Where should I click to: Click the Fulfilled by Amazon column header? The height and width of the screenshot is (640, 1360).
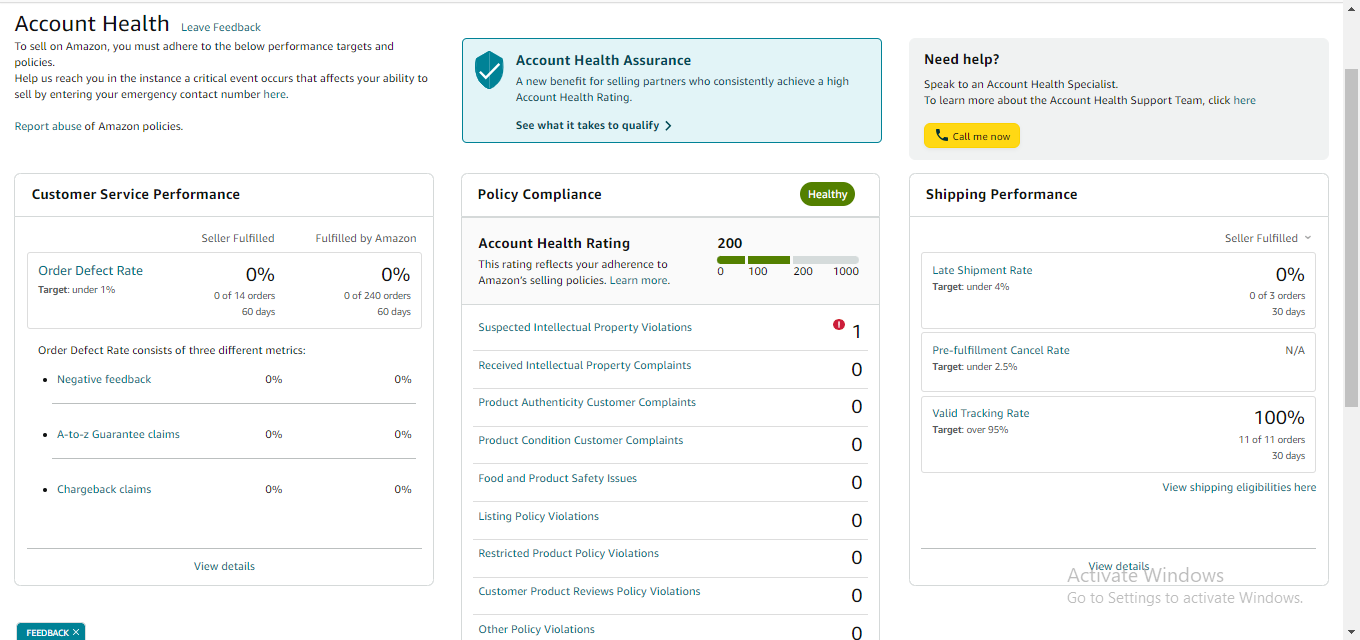tap(366, 239)
